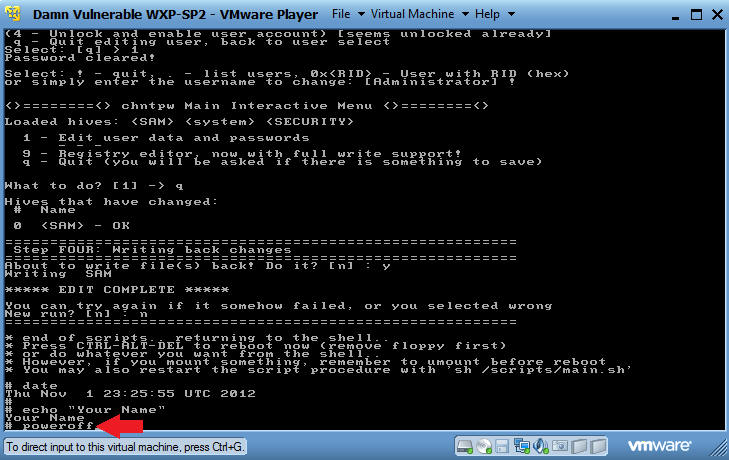The height and width of the screenshot is (460, 729).
Task: Click the '0 <SAM> - OK' hive line
Action: click(72, 226)
